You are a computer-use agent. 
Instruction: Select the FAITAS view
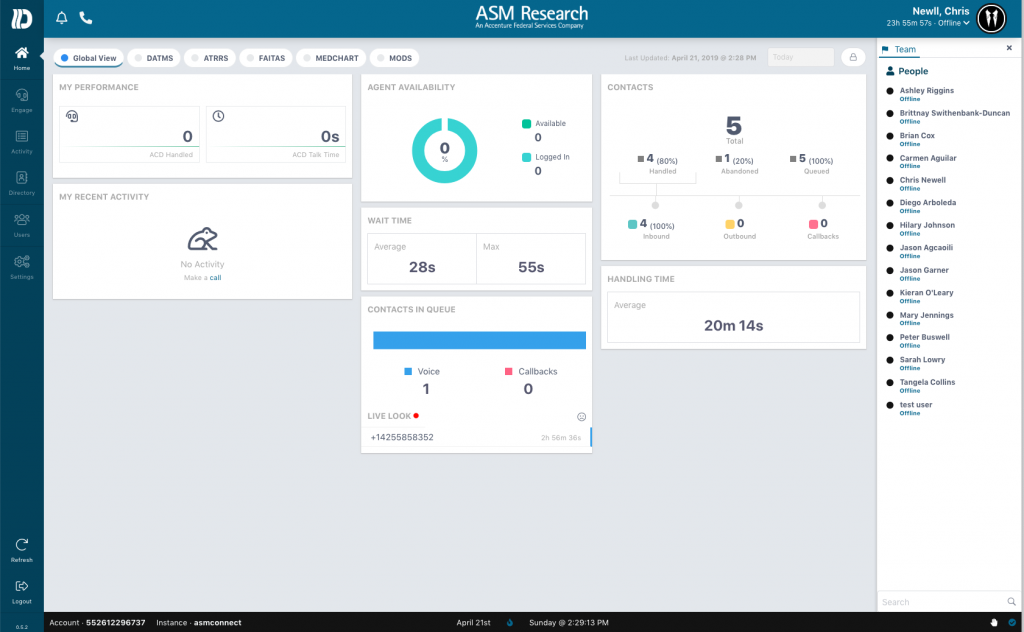coord(266,58)
